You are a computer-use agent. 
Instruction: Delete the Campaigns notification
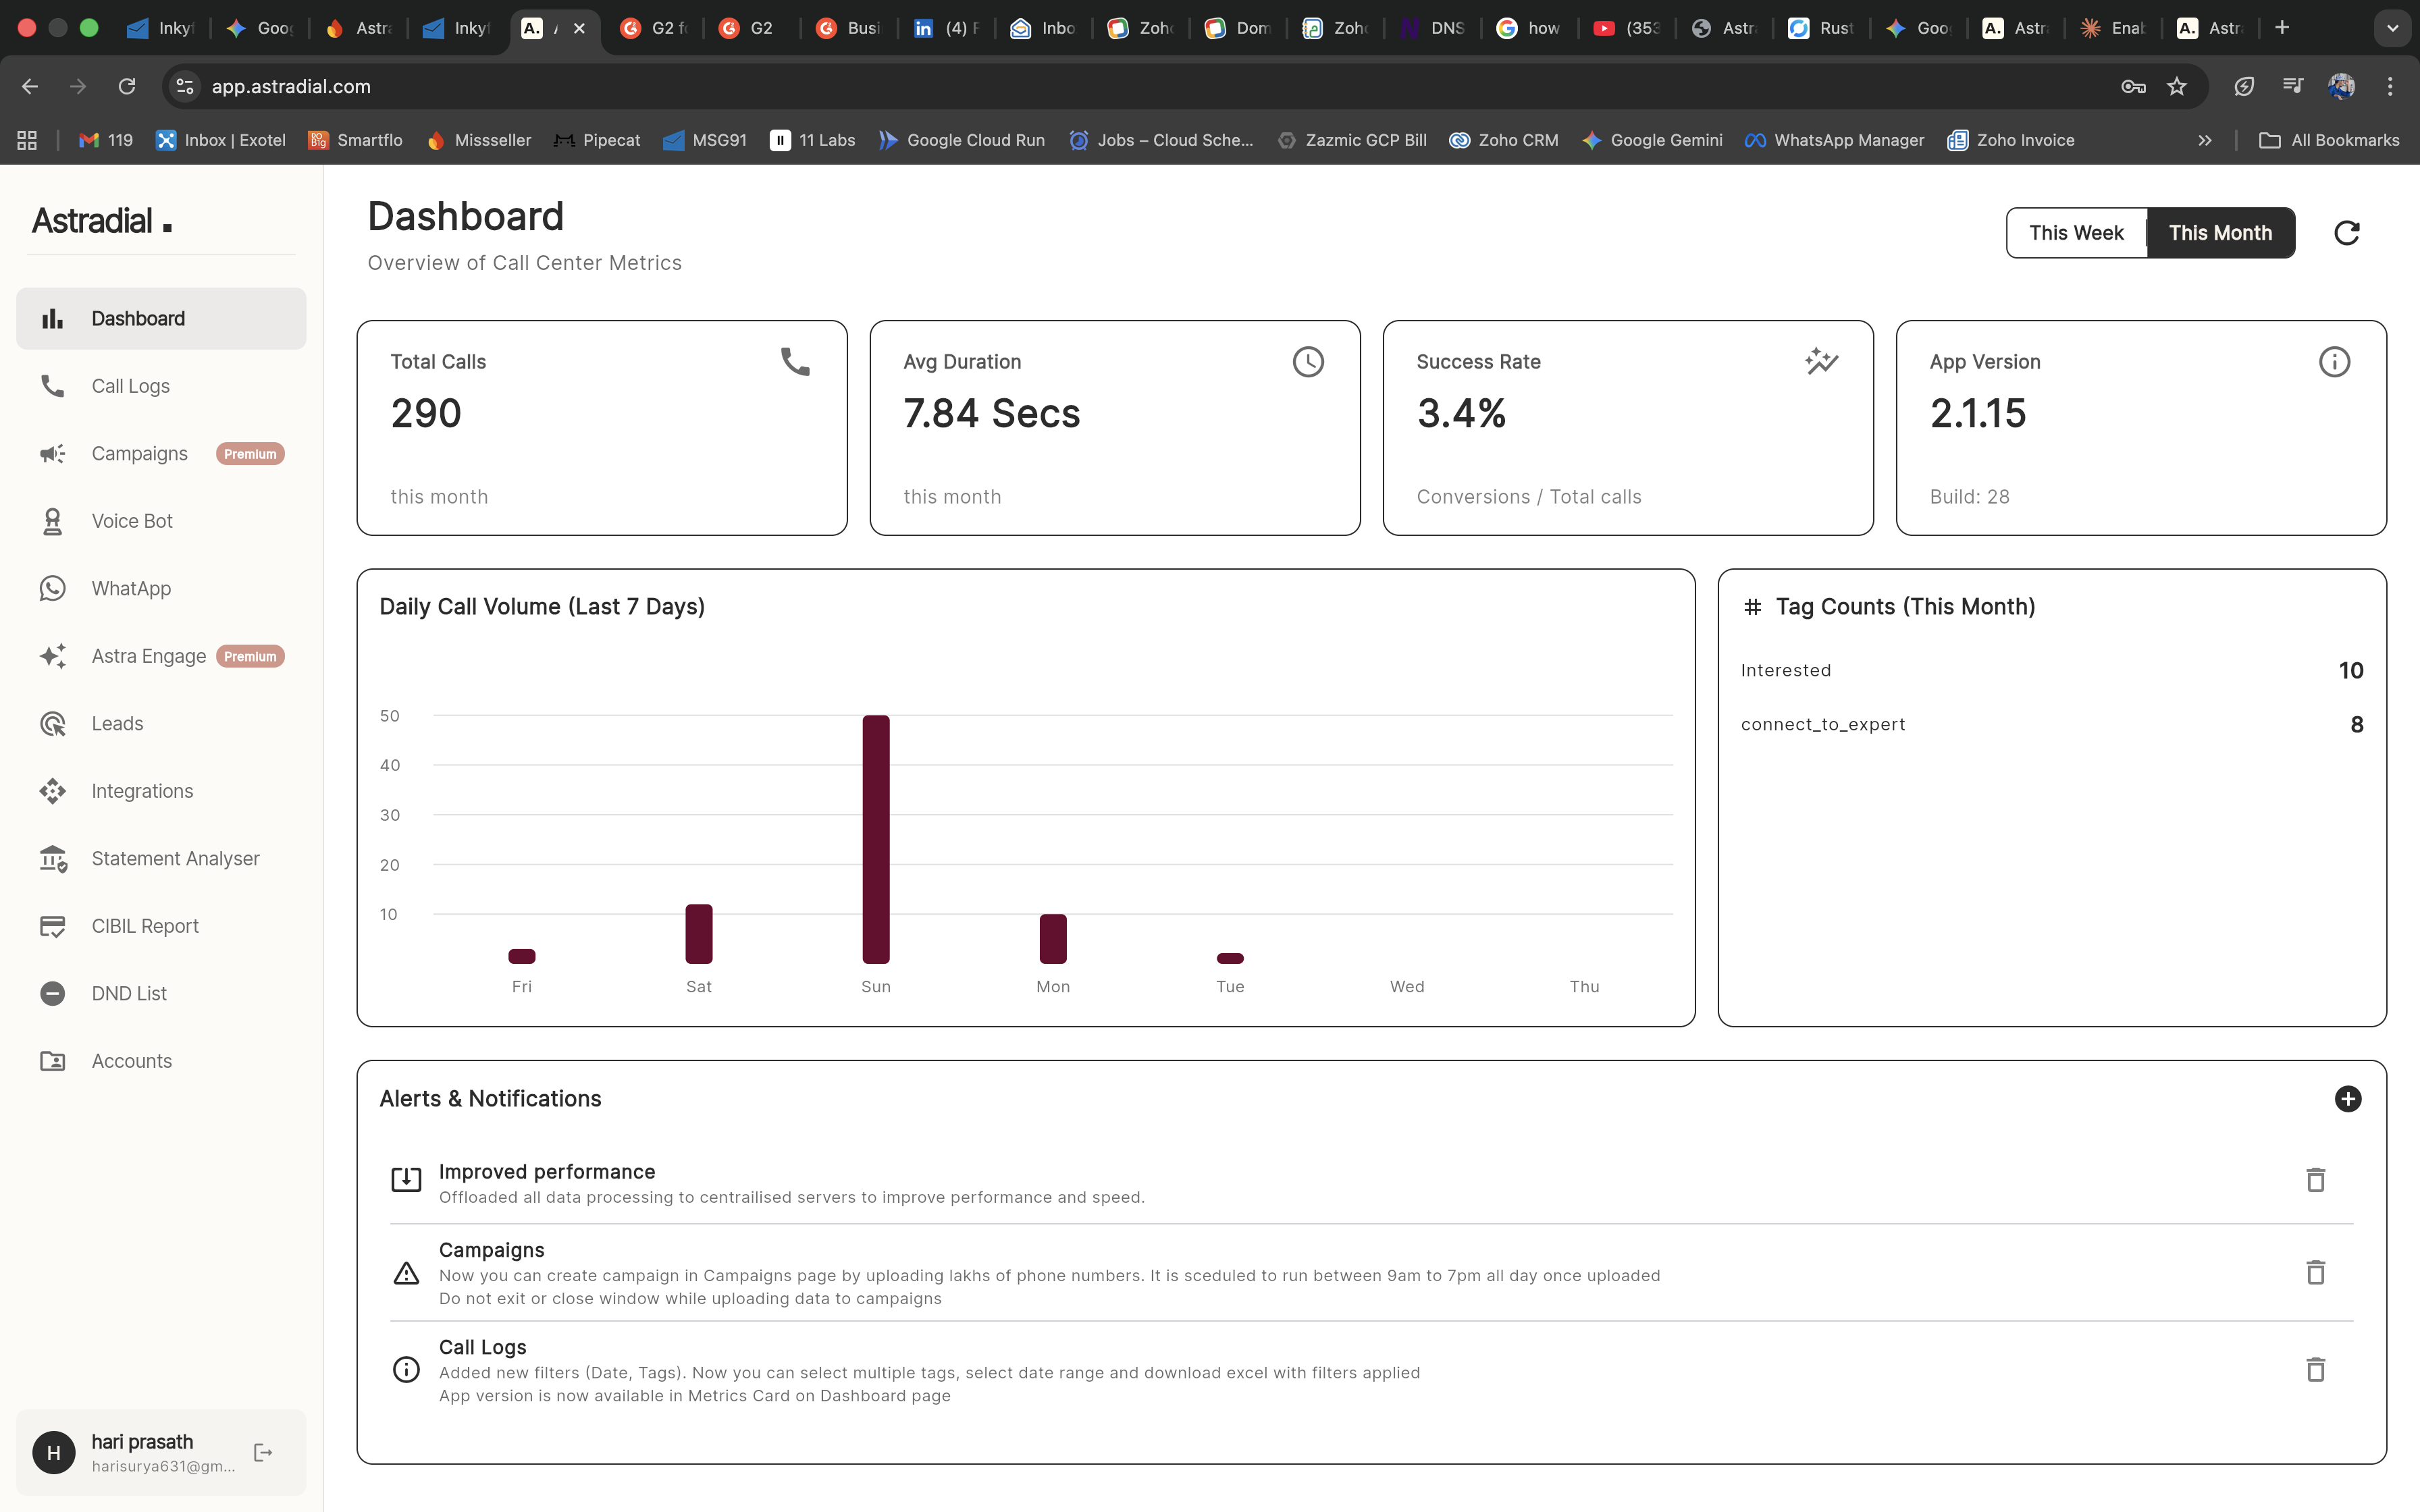tap(2315, 1273)
